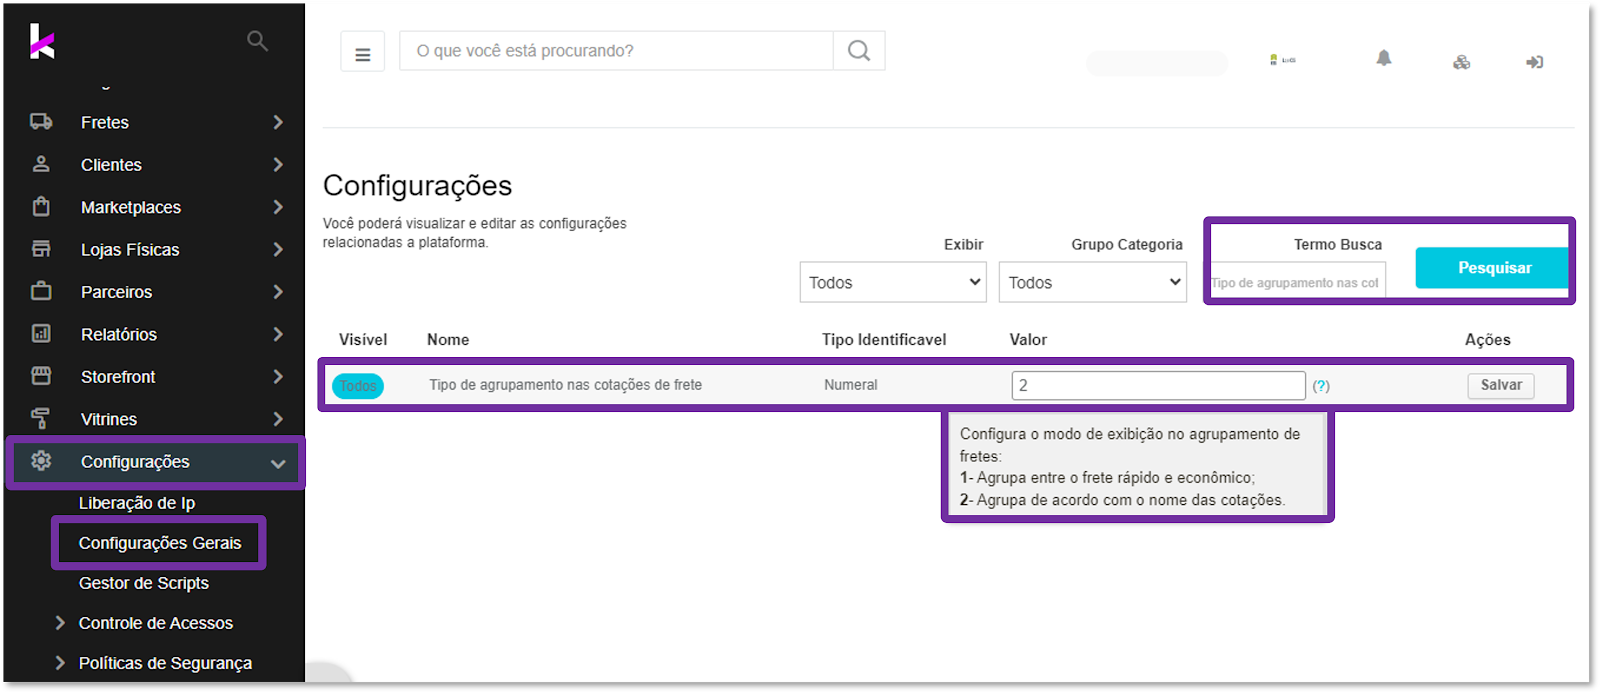Click the 'O que você está procurando?' search box
Screen dimensions: 1600x693
pyautogui.click(x=616, y=51)
